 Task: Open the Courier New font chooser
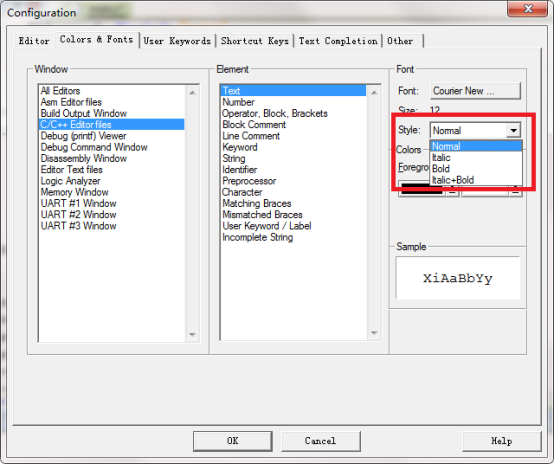click(x=475, y=91)
